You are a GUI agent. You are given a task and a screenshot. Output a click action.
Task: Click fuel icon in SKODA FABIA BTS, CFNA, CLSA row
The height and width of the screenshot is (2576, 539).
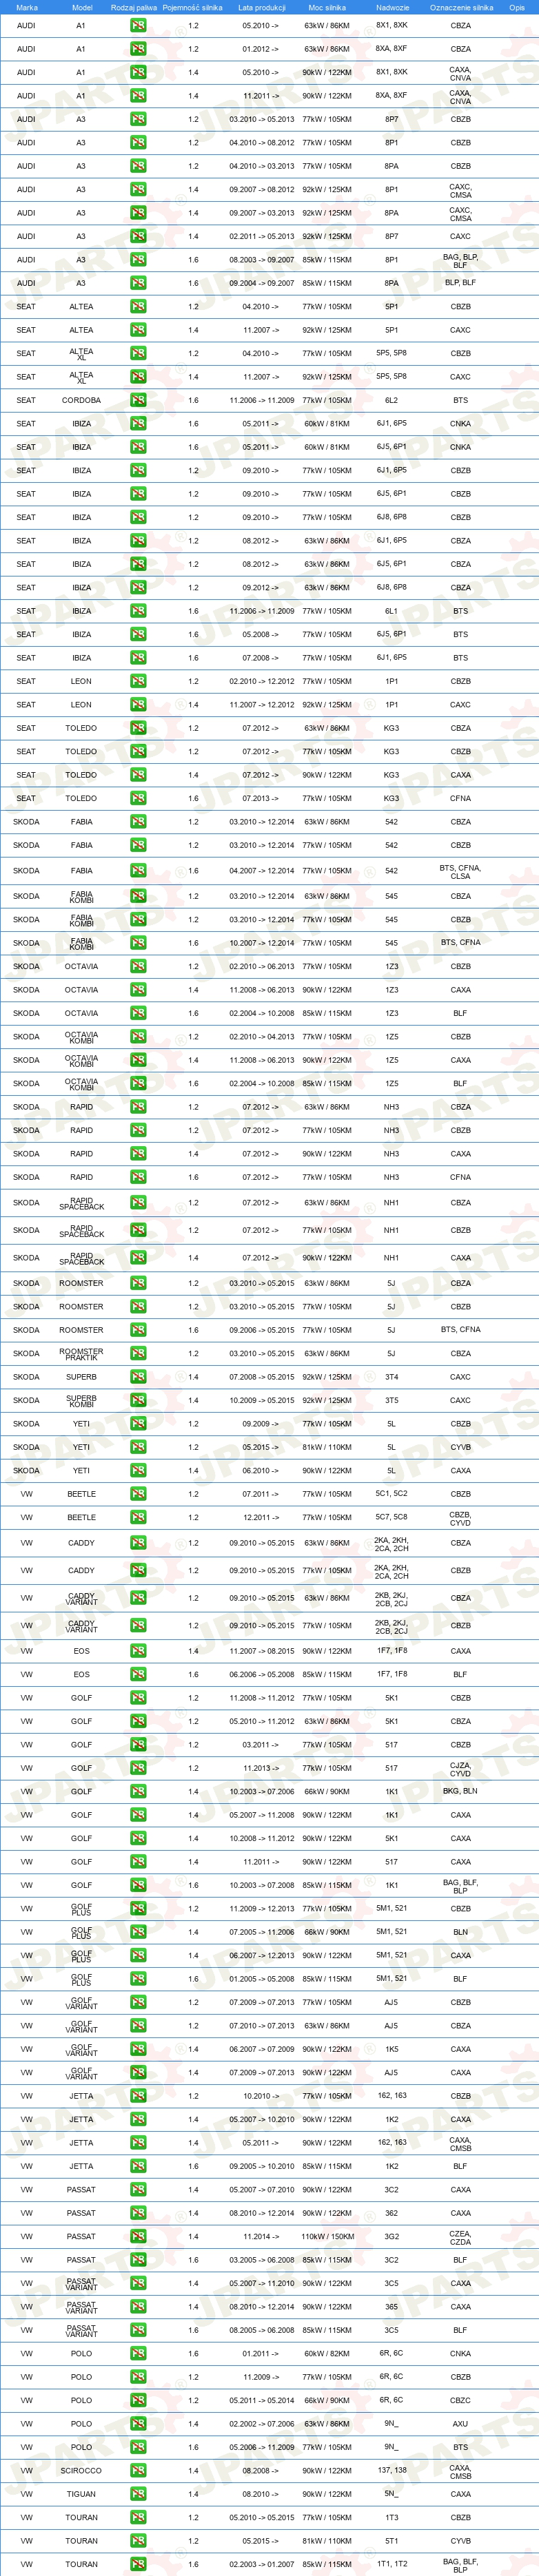pyautogui.click(x=138, y=870)
